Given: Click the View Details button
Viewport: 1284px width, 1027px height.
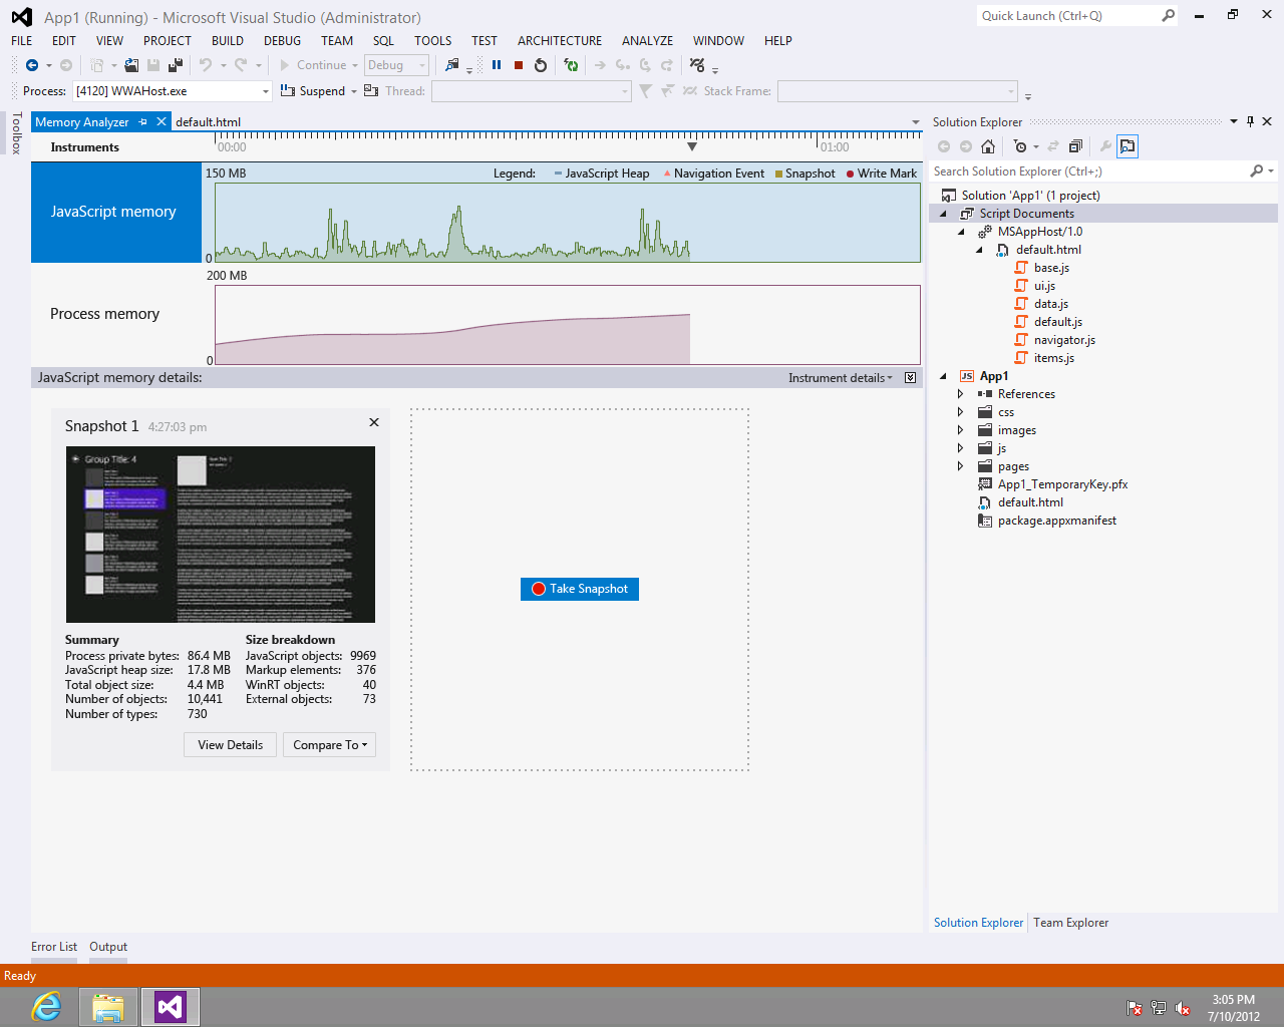Looking at the screenshot, I should click(x=230, y=745).
